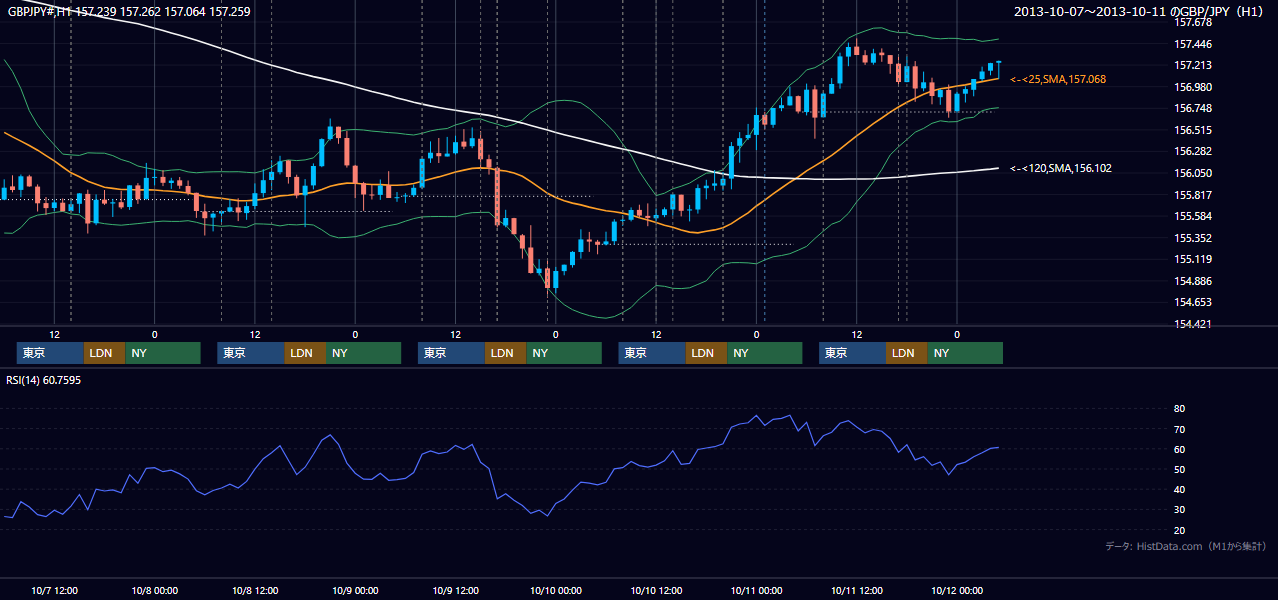Click the 156.515 price axis label
1278x600 pixels.
click(1192, 130)
